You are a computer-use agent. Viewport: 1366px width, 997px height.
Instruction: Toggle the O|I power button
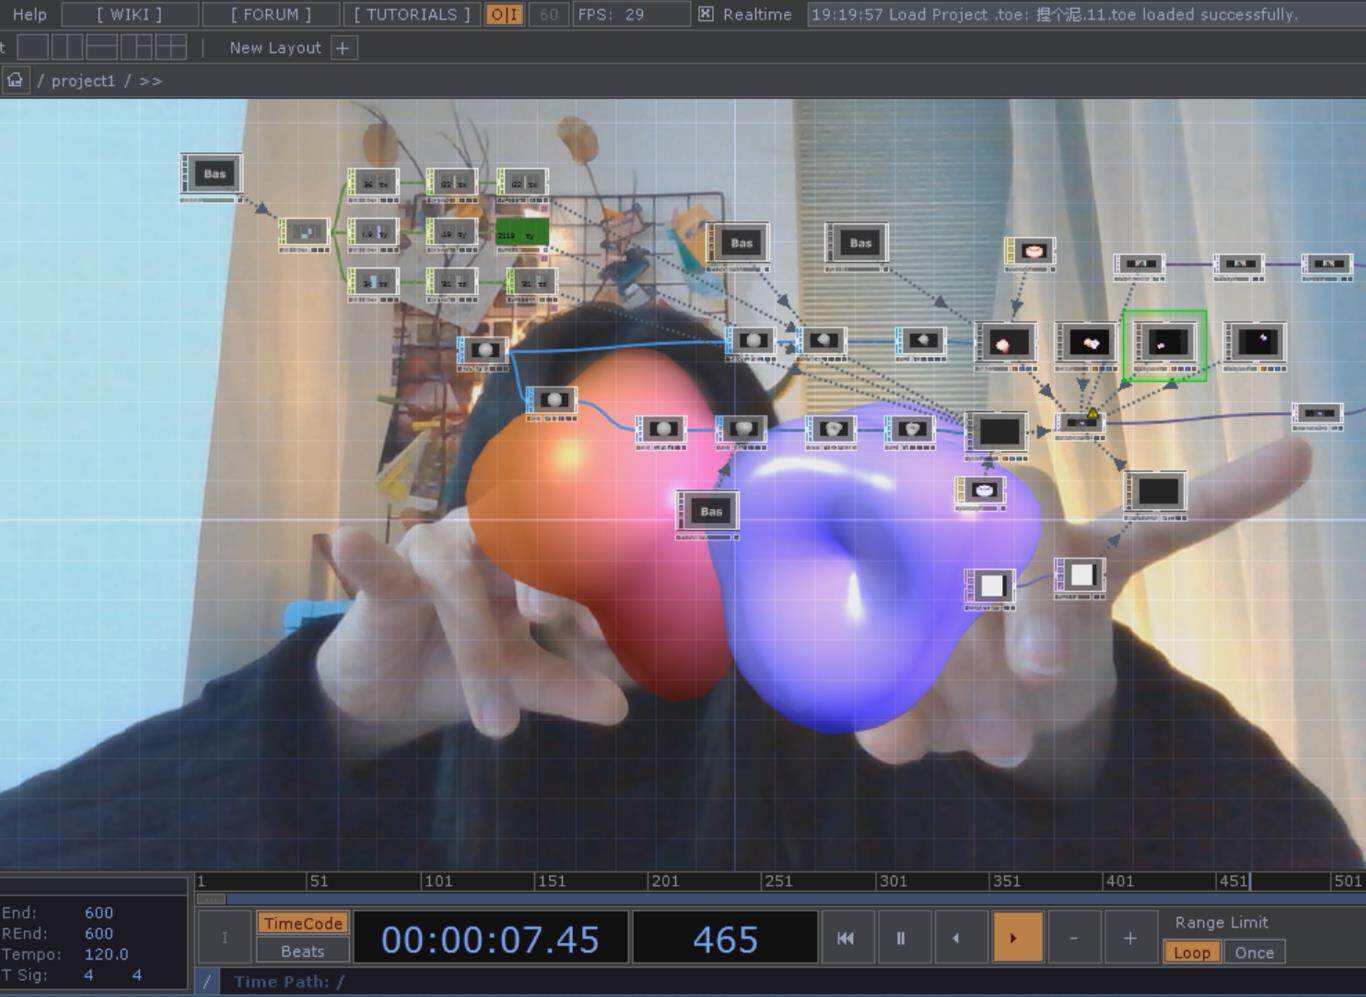pos(504,14)
